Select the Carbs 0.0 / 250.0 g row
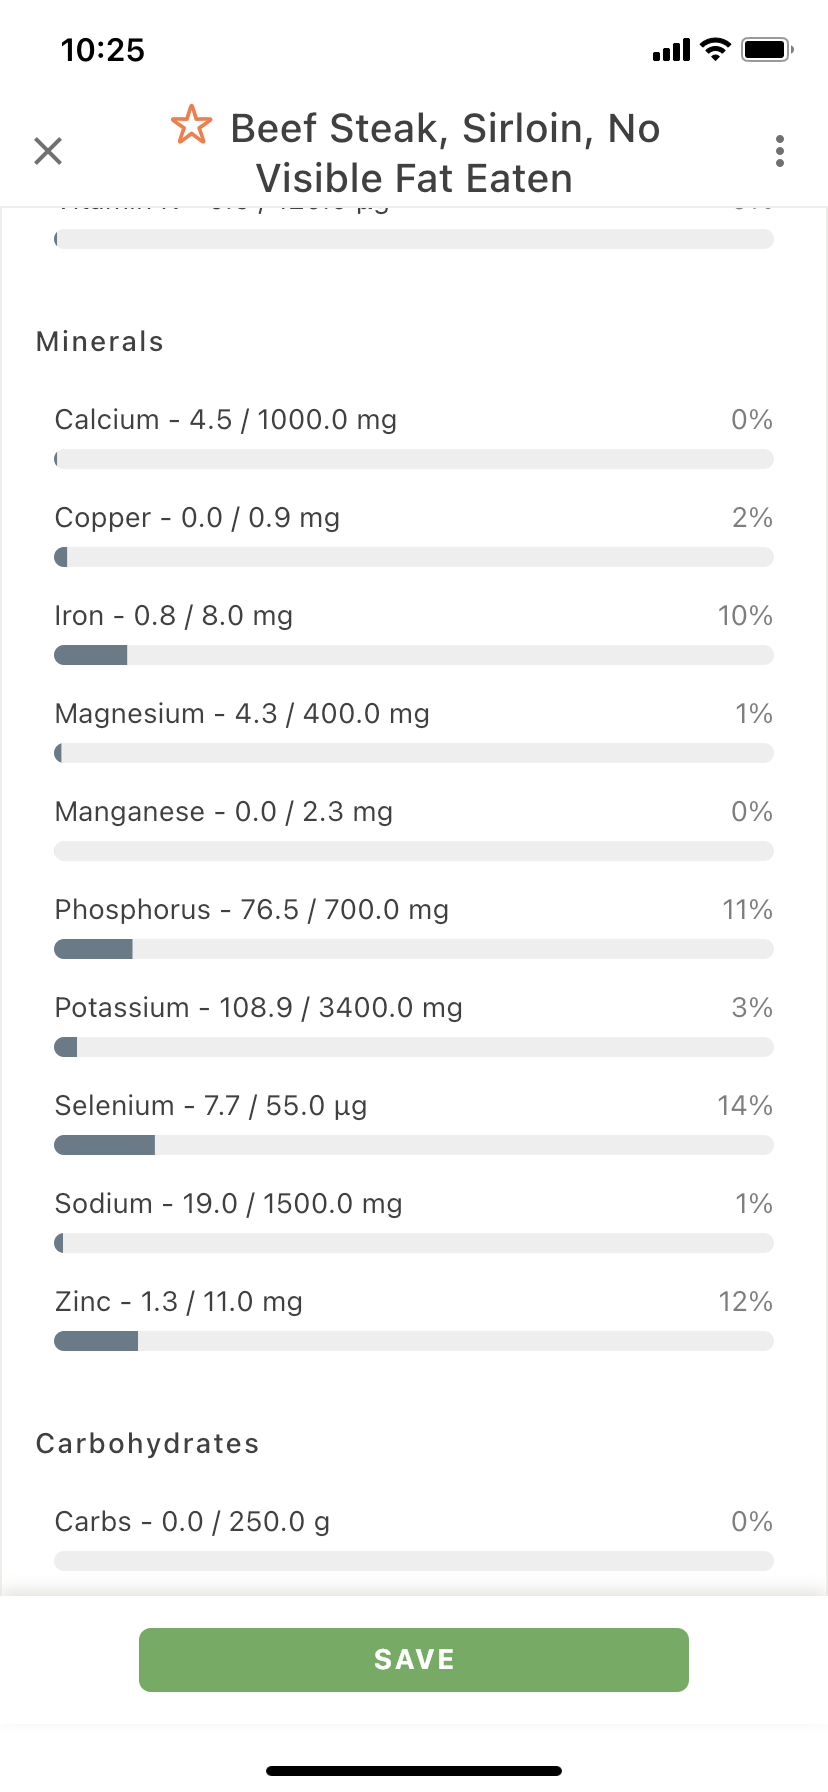 point(414,1540)
